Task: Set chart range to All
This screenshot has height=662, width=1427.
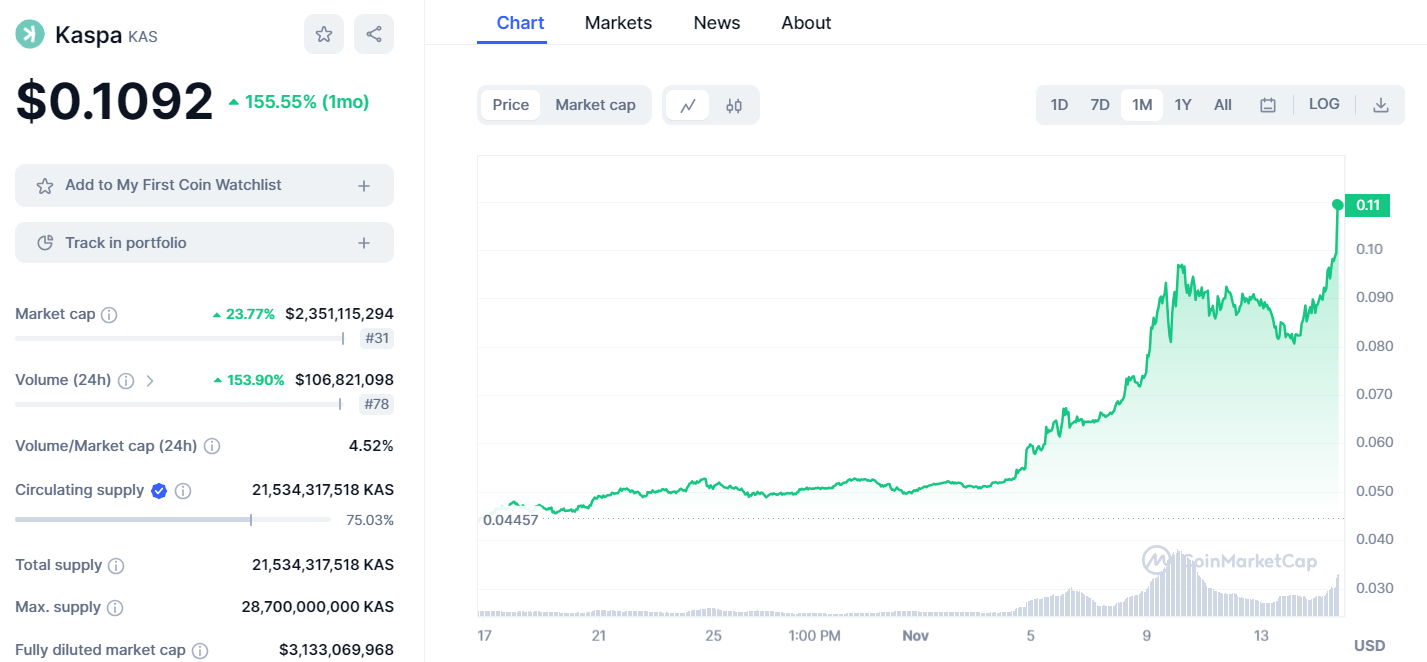Action: pyautogui.click(x=1223, y=105)
